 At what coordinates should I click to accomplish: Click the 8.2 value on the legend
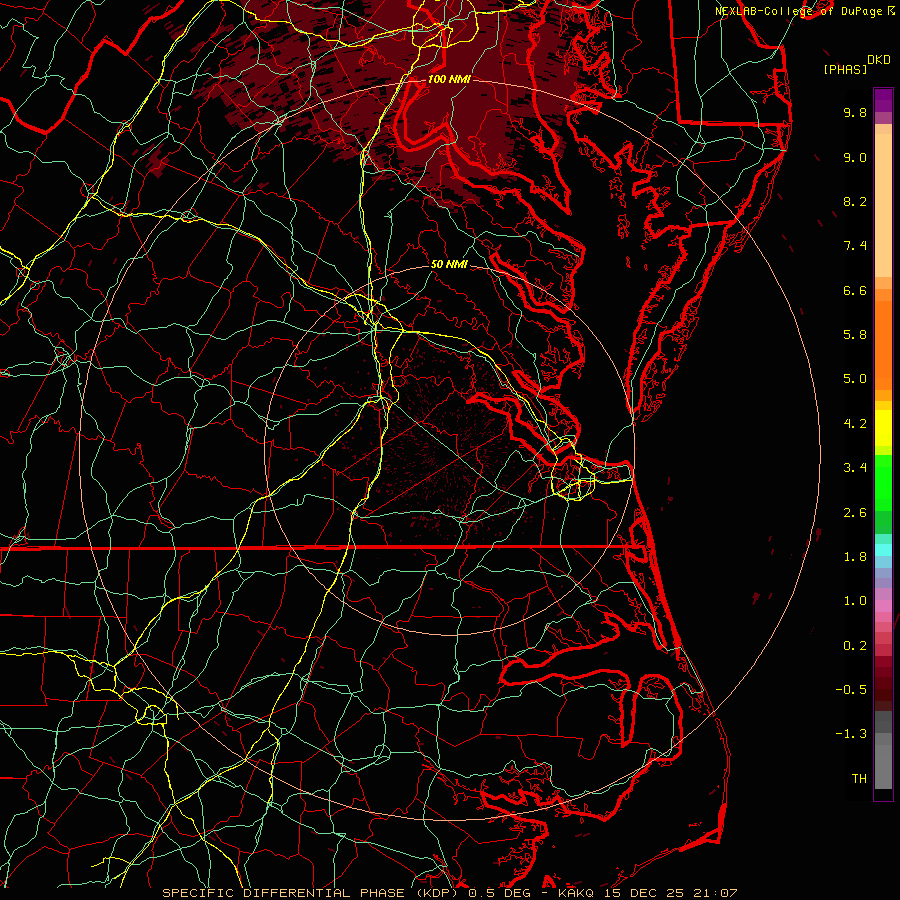click(855, 201)
